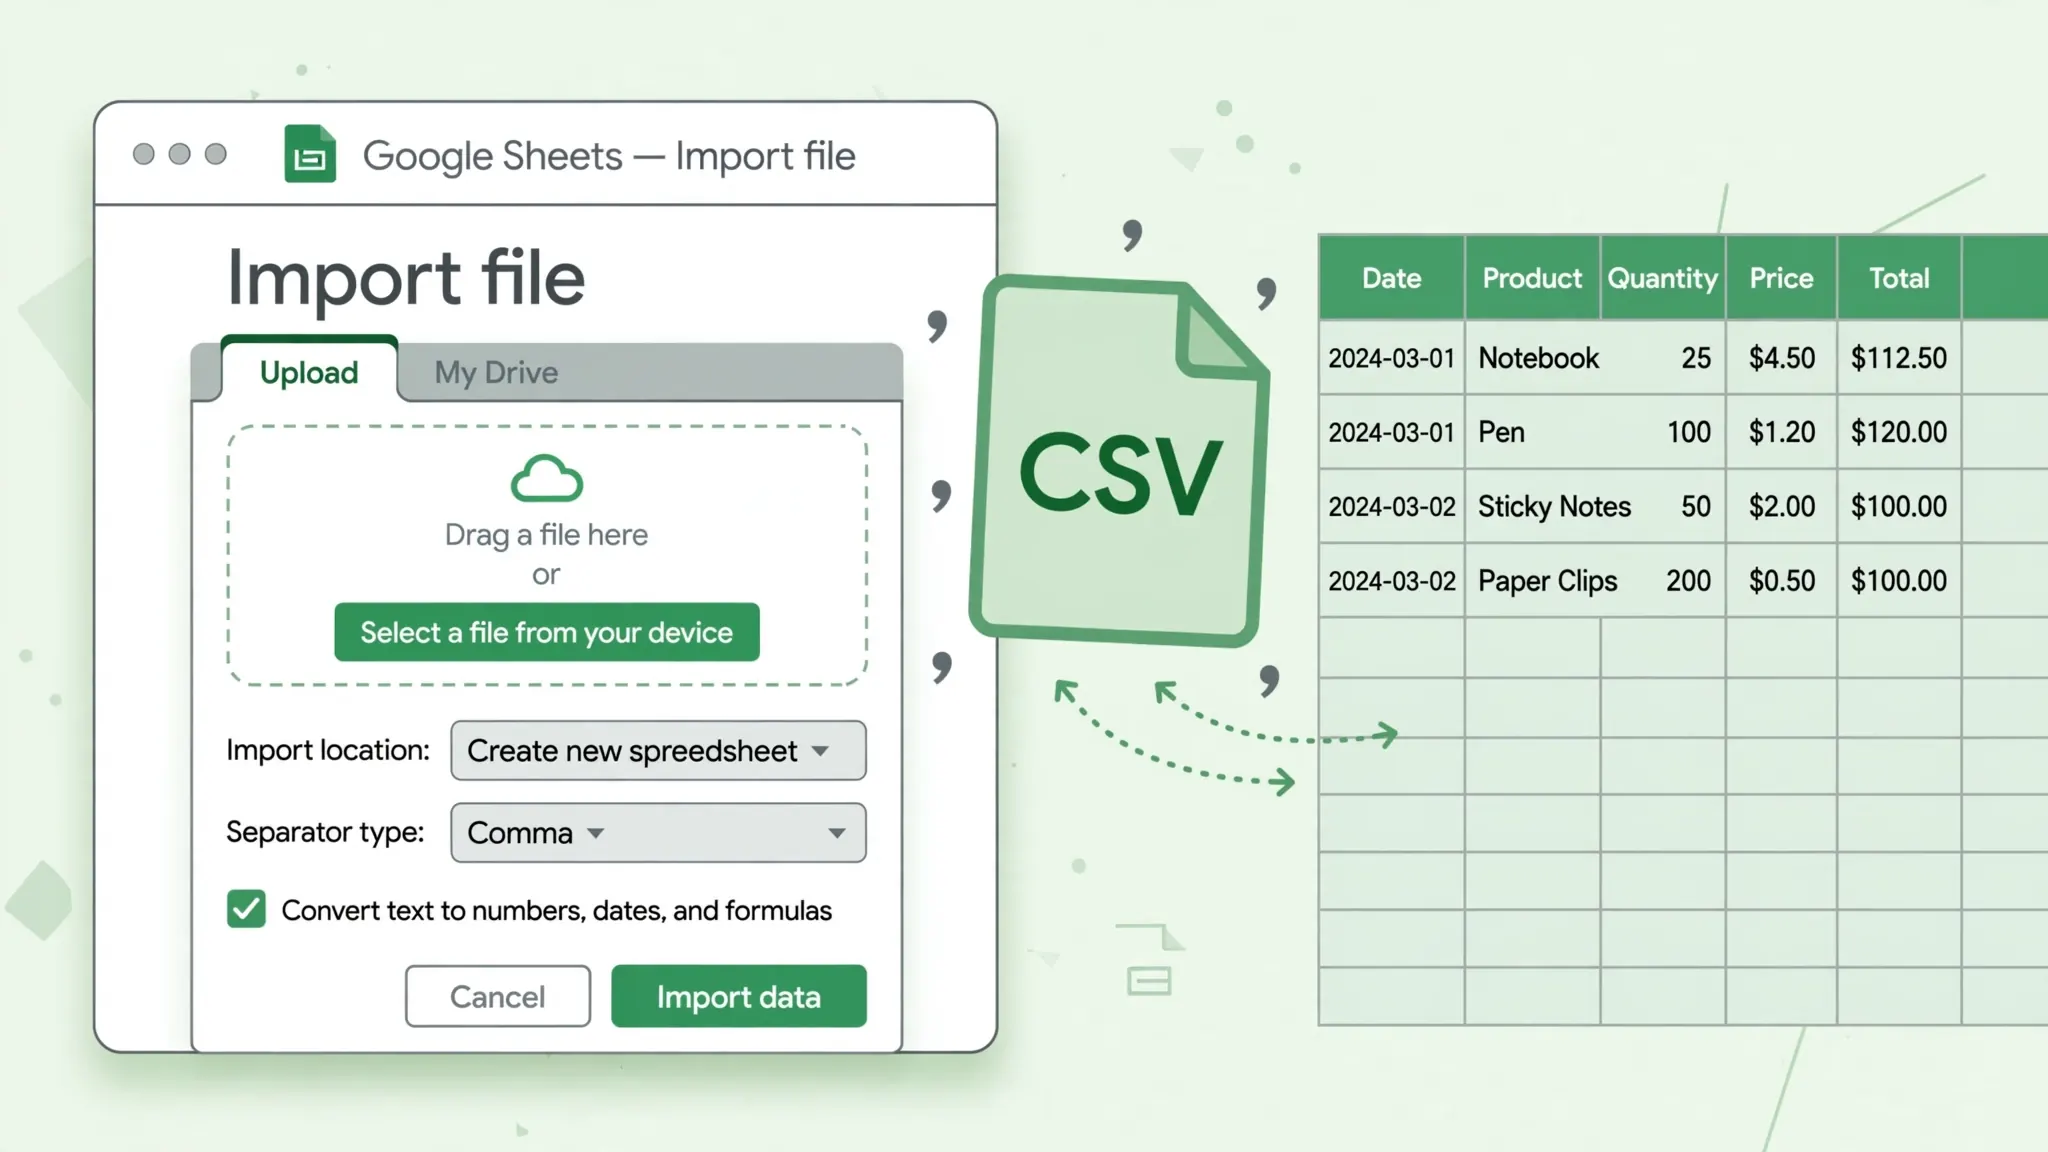The height and width of the screenshot is (1152, 2048).
Task: Open the Separator type dropdown
Action: coord(658,832)
